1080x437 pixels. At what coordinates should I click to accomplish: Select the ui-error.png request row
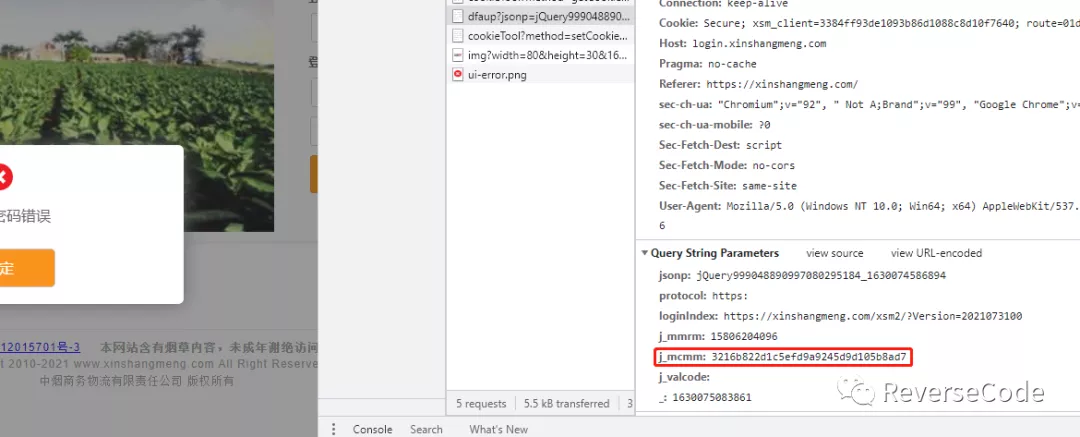tap(540, 74)
